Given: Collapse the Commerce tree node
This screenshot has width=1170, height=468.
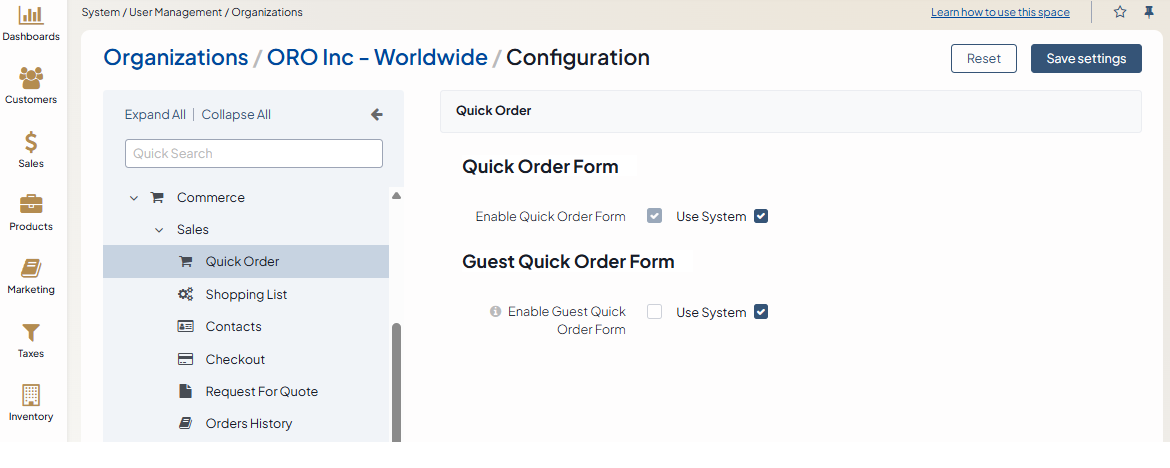Looking at the screenshot, I should [x=134, y=198].
